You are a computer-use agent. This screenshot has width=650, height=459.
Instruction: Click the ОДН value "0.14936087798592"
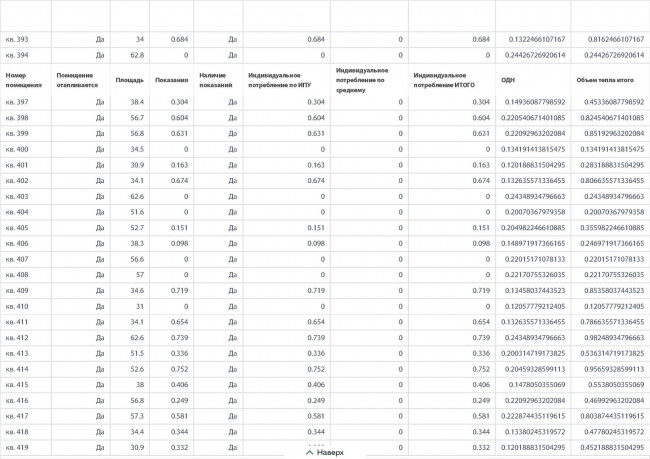point(535,102)
